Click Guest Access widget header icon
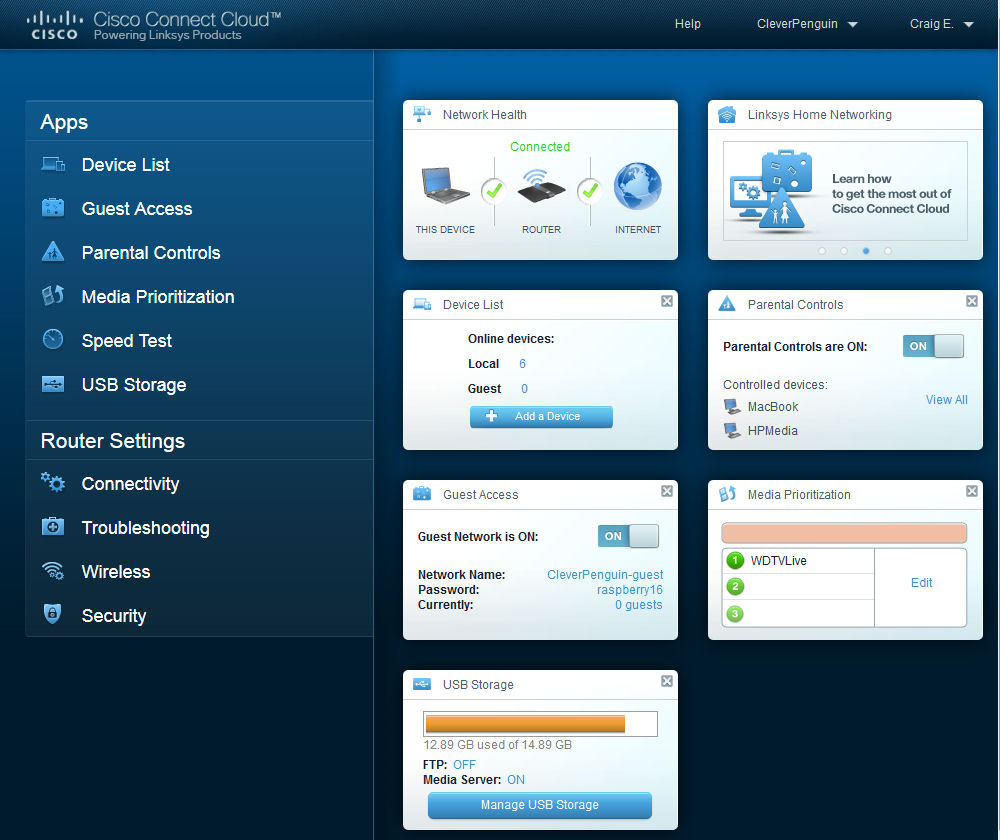The width and height of the screenshot is (1000, 840). pos(422,494)
